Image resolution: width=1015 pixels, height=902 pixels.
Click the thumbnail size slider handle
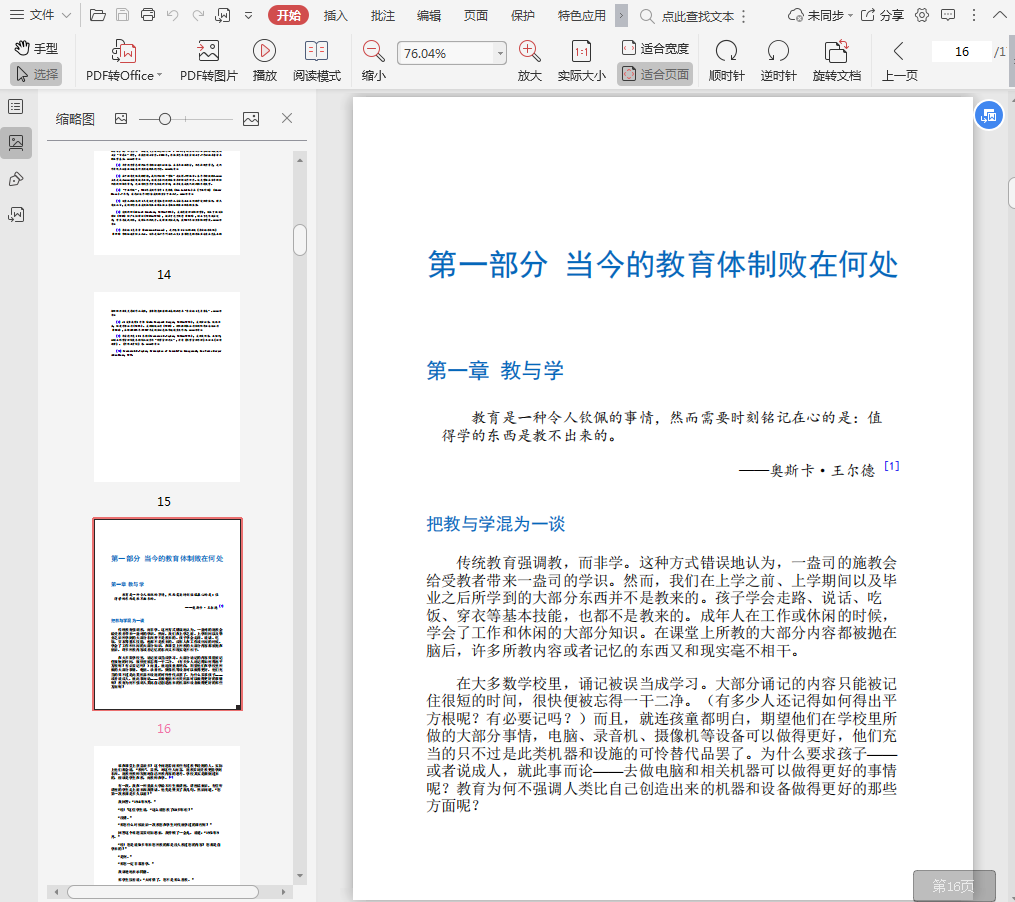(x=165, y=119)
